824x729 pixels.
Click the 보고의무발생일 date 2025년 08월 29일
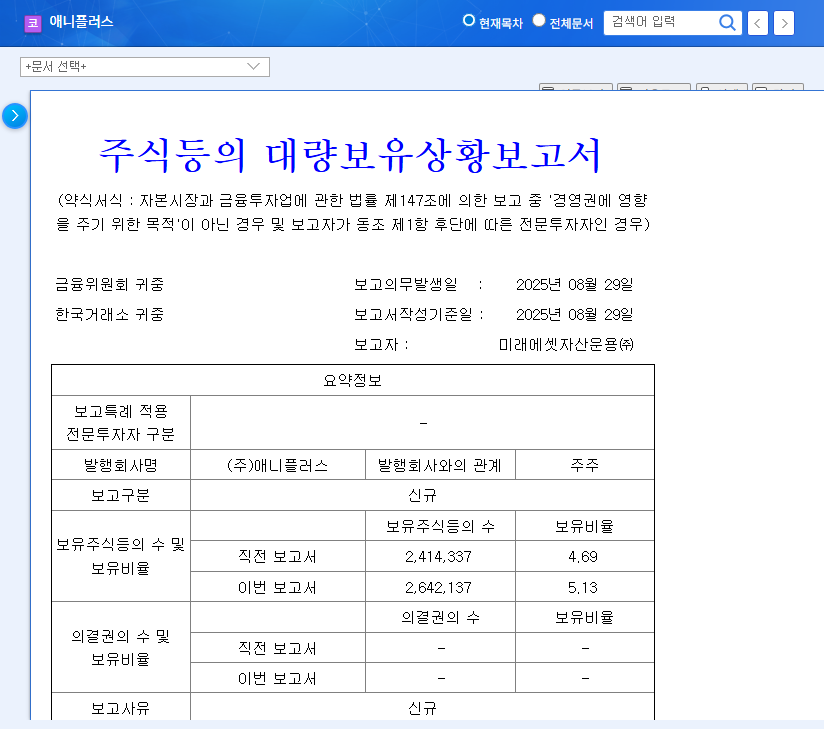(x=574, y=284)
